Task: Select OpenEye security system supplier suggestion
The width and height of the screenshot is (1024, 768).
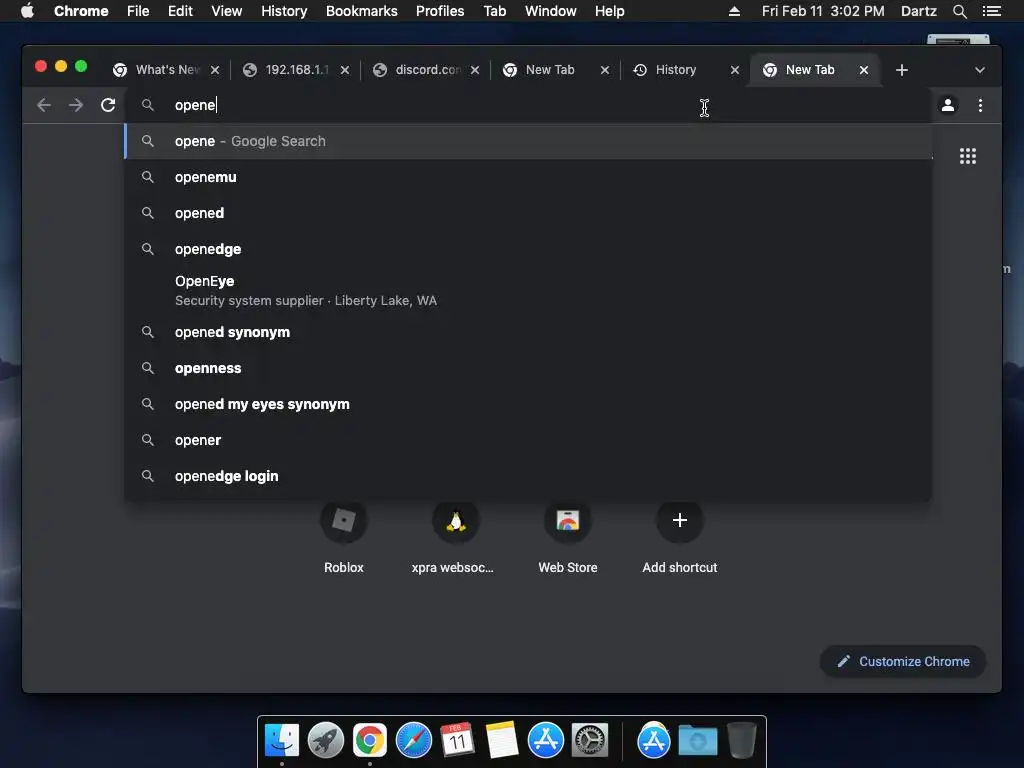Action: (x=528, y=291)
